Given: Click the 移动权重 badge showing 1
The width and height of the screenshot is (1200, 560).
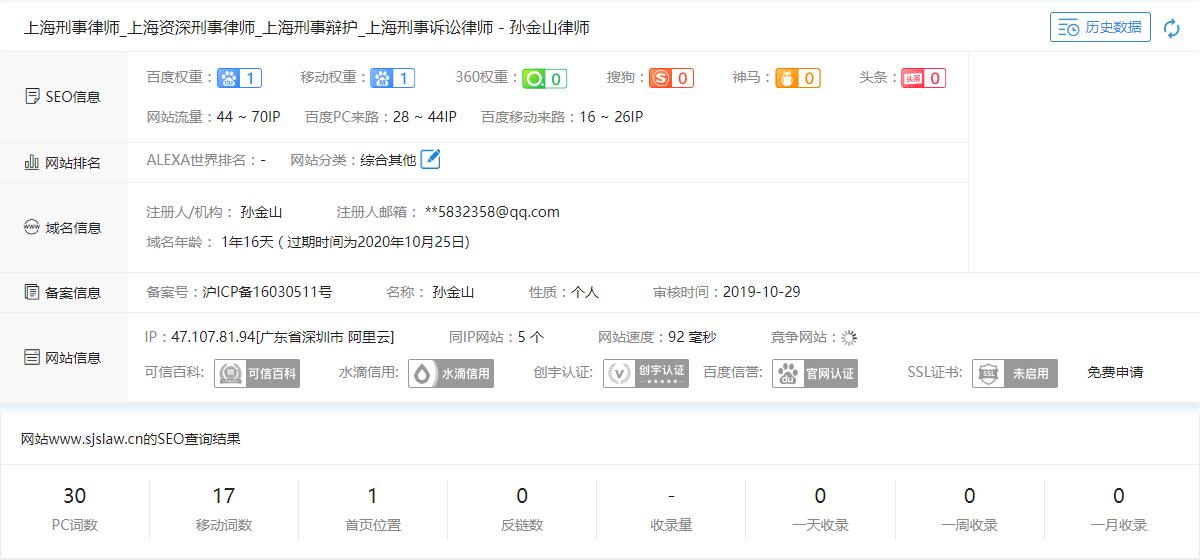Looking at the screenshot, I should [x=392, y=78].
